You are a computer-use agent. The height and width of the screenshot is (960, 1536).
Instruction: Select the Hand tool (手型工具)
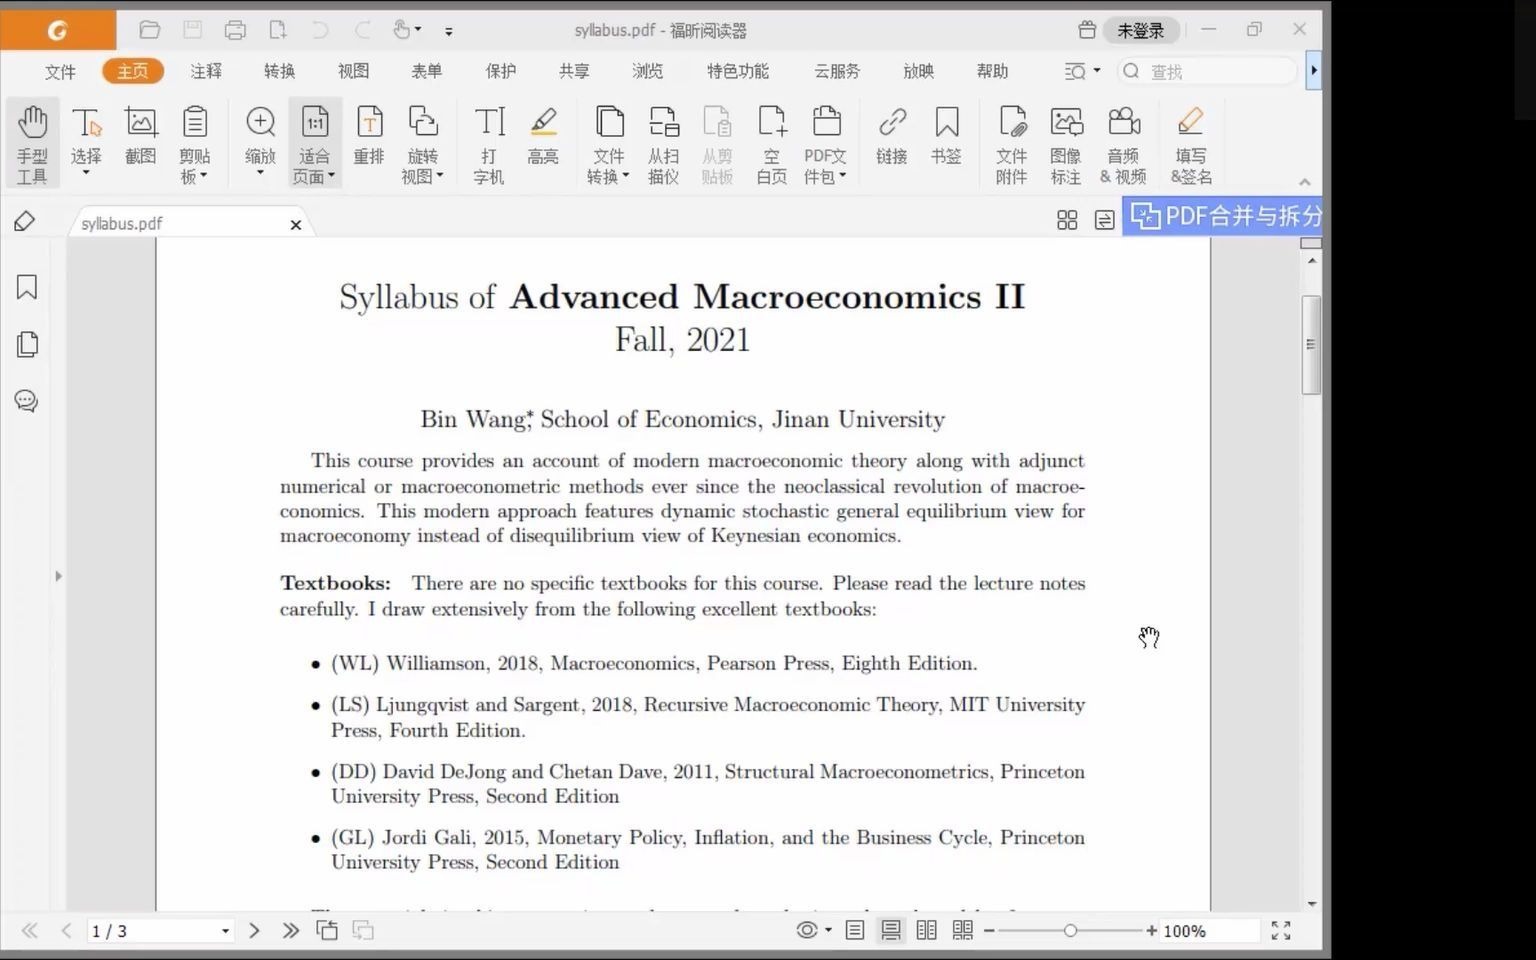[x=32, y=144]
